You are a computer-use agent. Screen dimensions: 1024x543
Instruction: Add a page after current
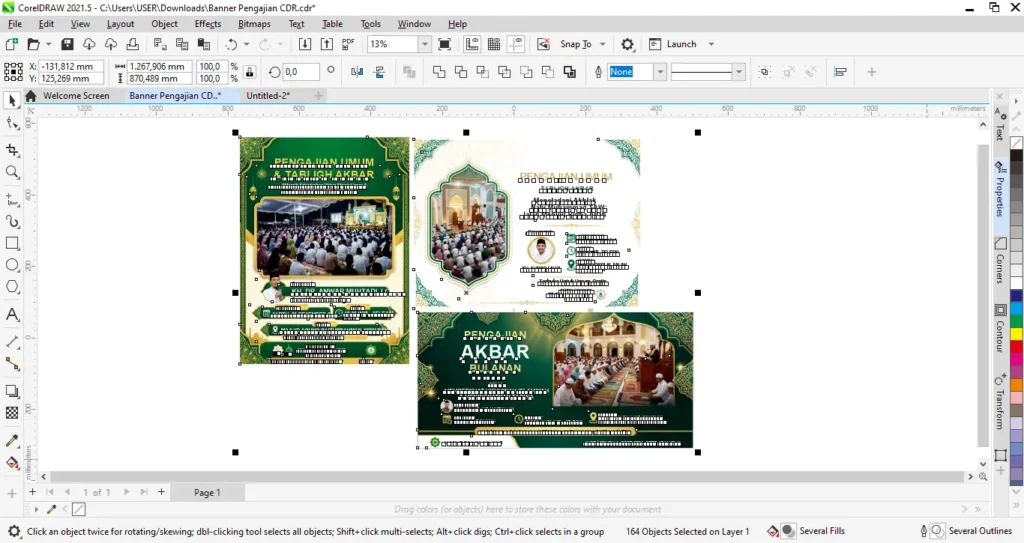coord(161,492)
